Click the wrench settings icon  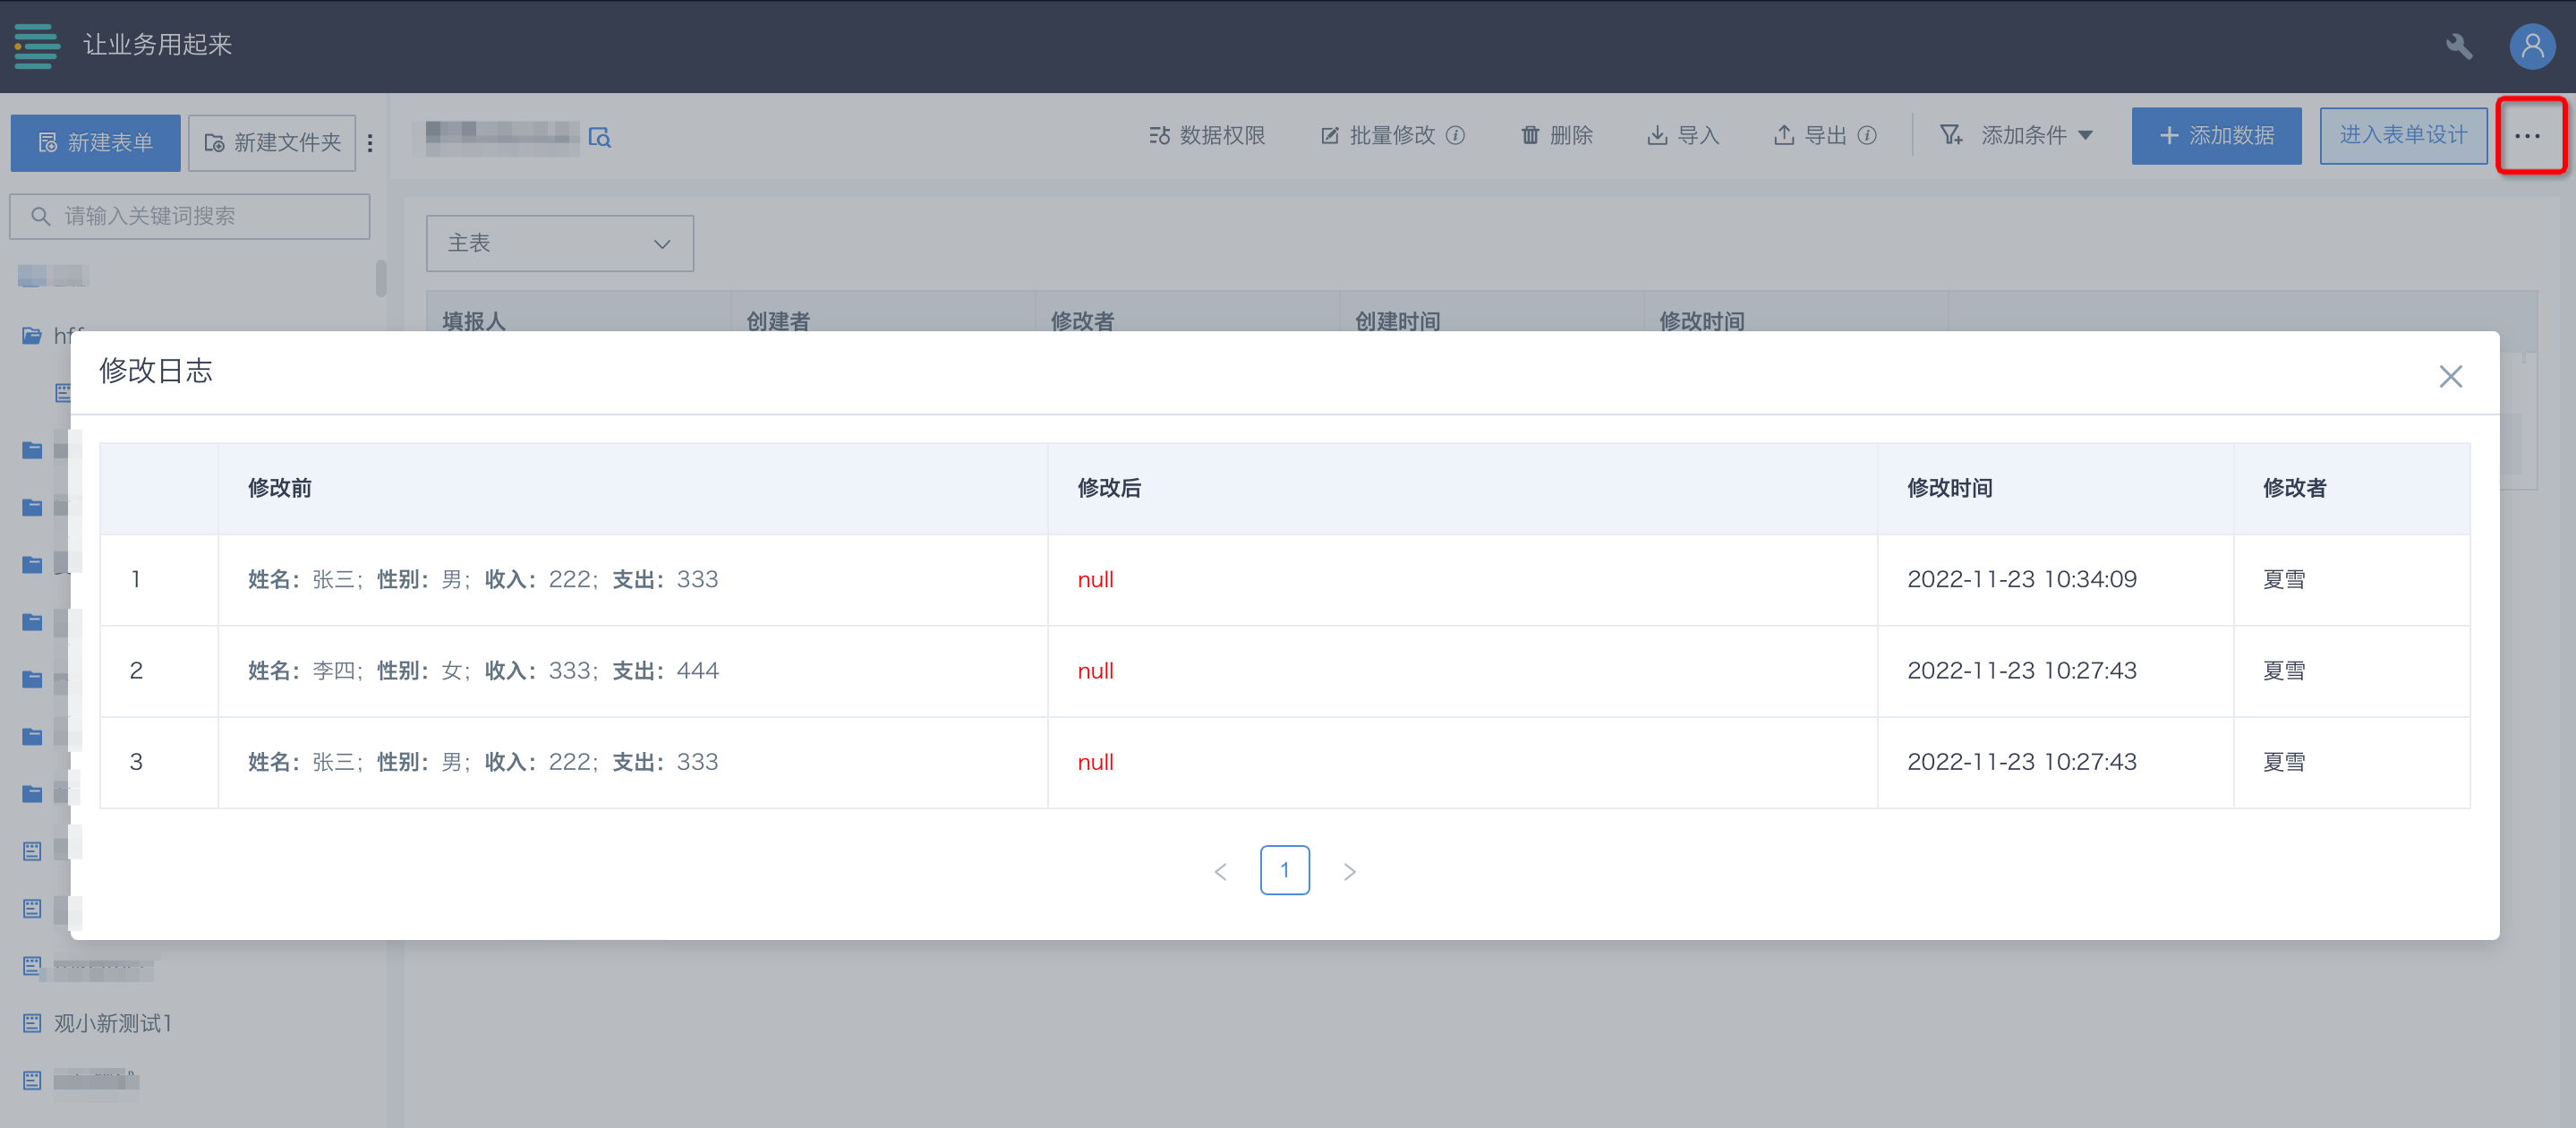point(2458,46)
